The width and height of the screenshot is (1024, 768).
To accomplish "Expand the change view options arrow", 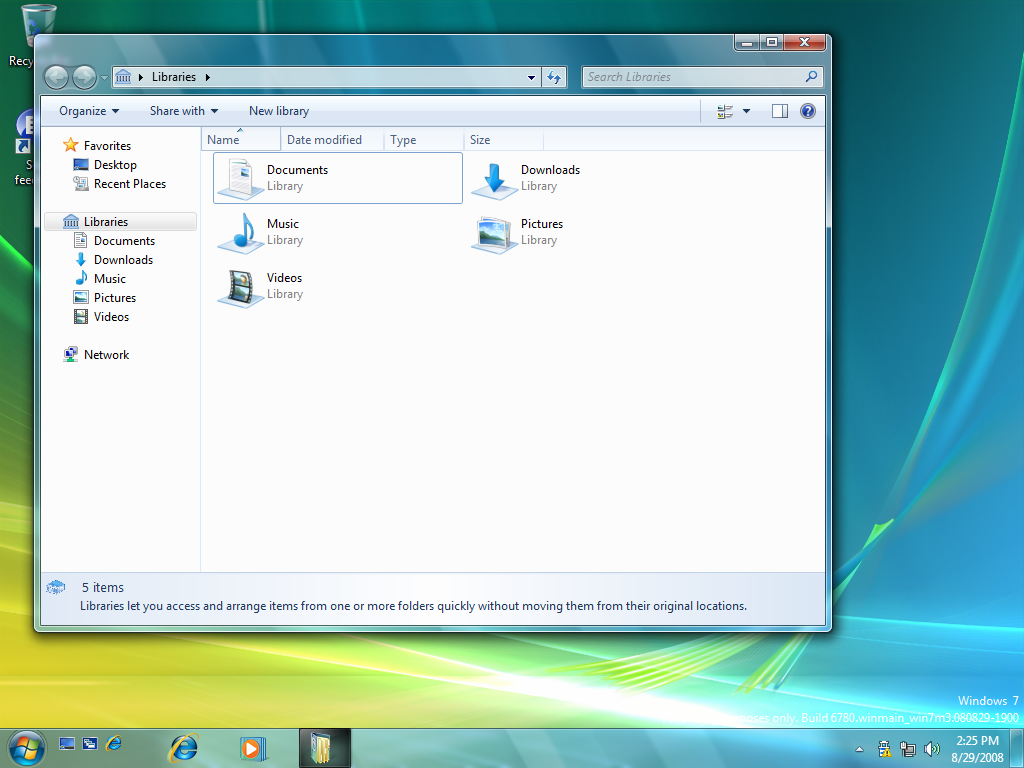I will pos(746,111).
